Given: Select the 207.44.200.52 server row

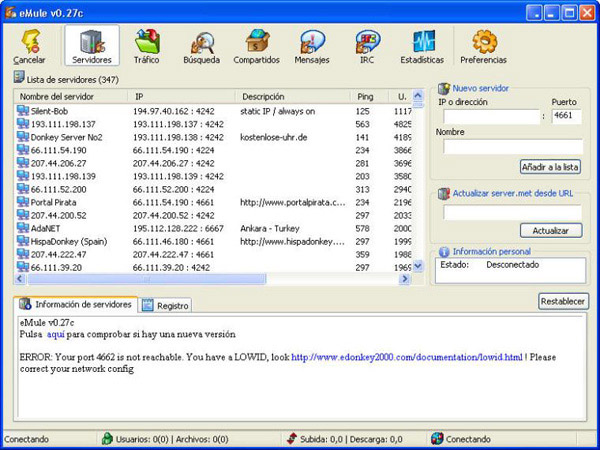Looking at the screenshot, I should point(214,215).
